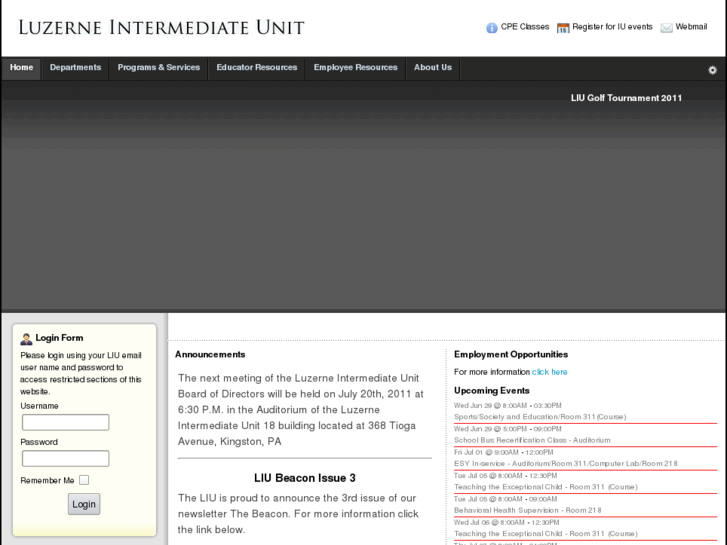Click the LIU Beacon Issue 3 heading
The width and height of the screenshot is (727, 545).
[305, 478]
